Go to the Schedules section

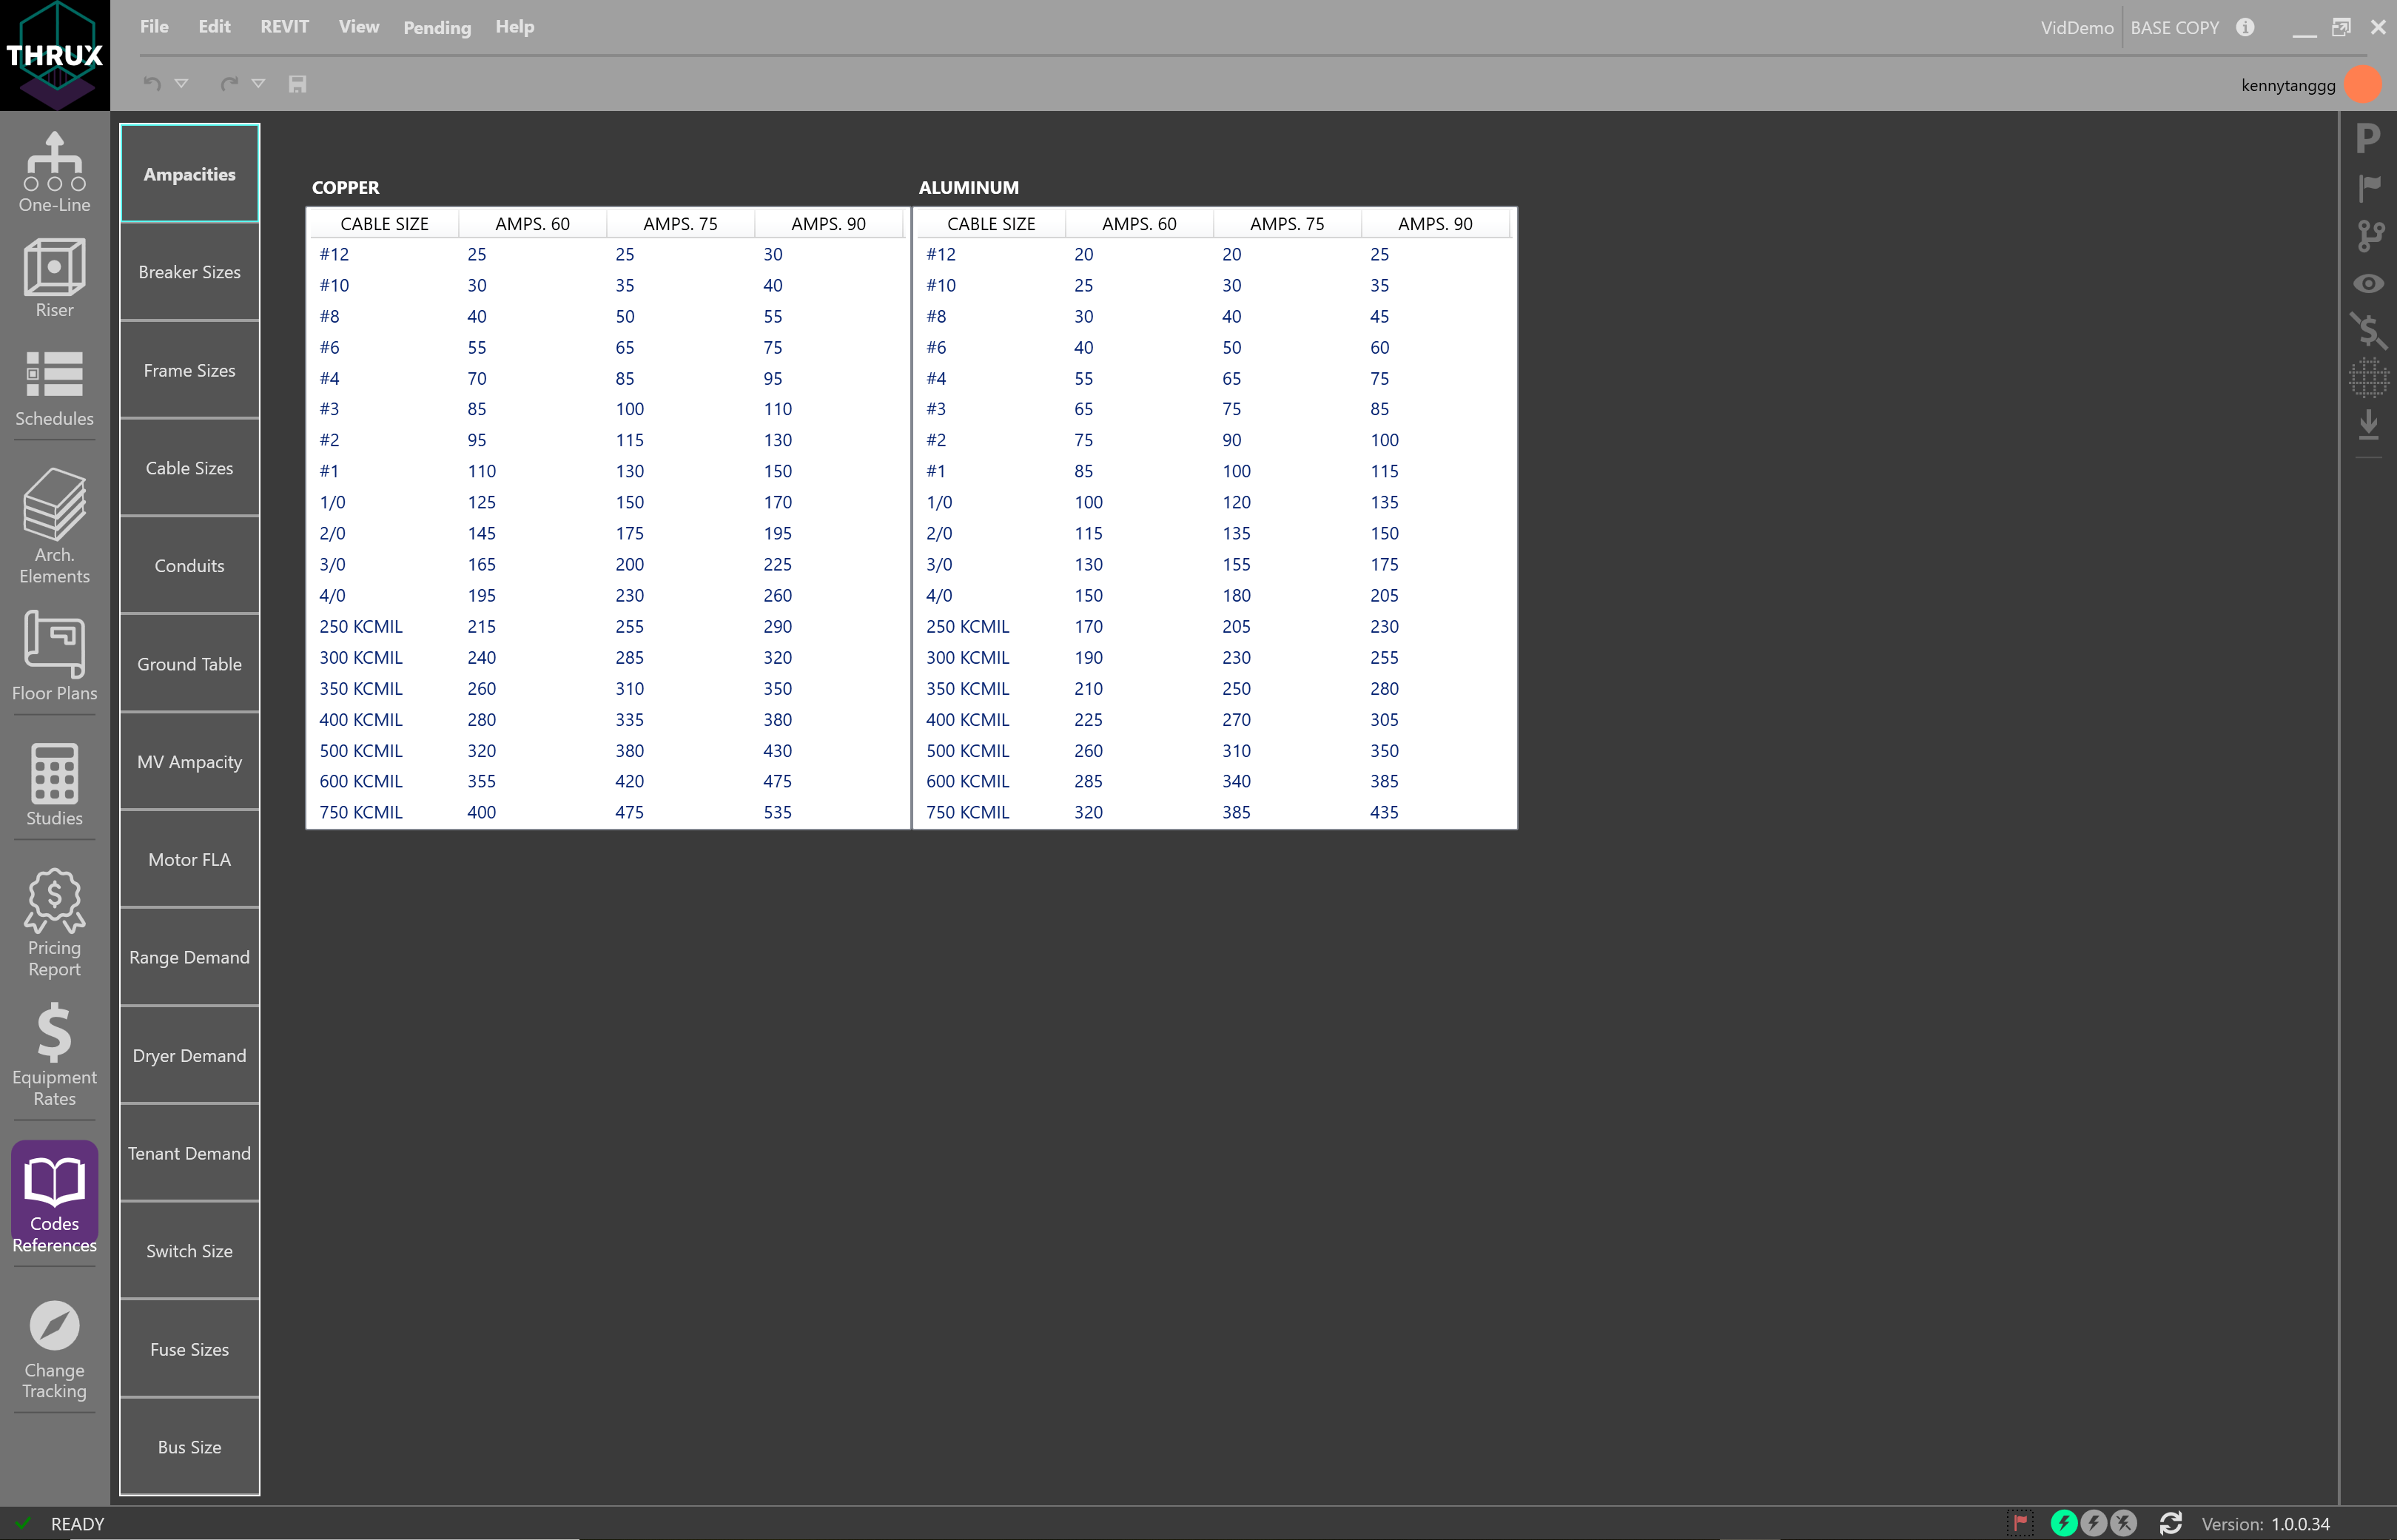54,388
